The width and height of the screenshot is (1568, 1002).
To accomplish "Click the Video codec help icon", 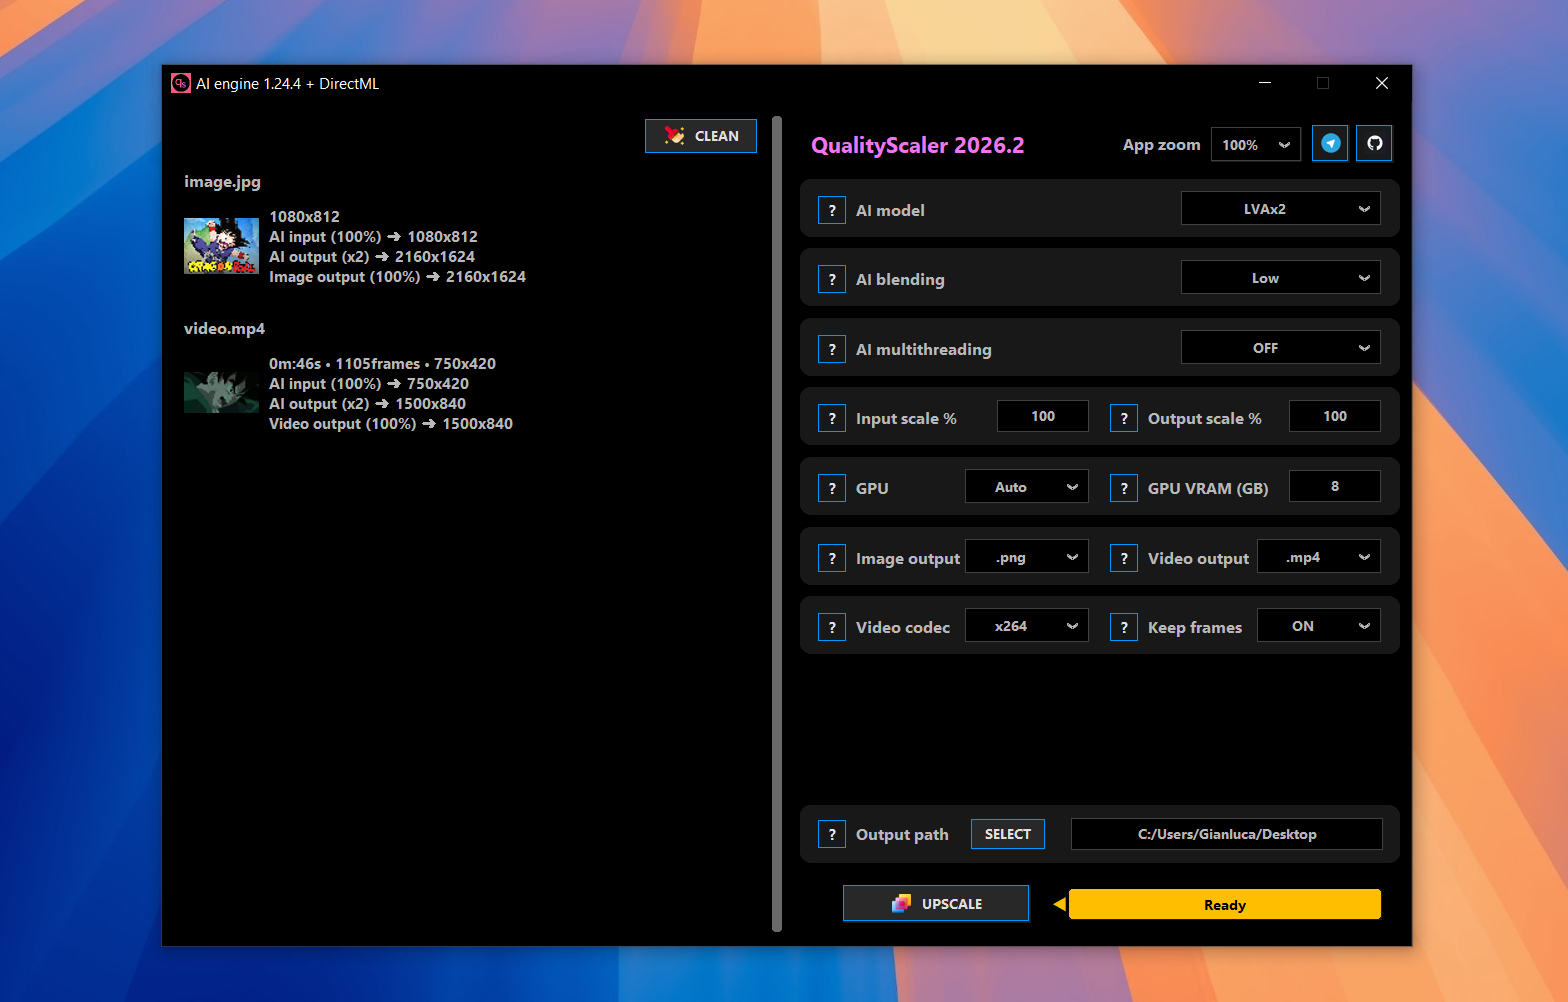I will tap(832, 627).
